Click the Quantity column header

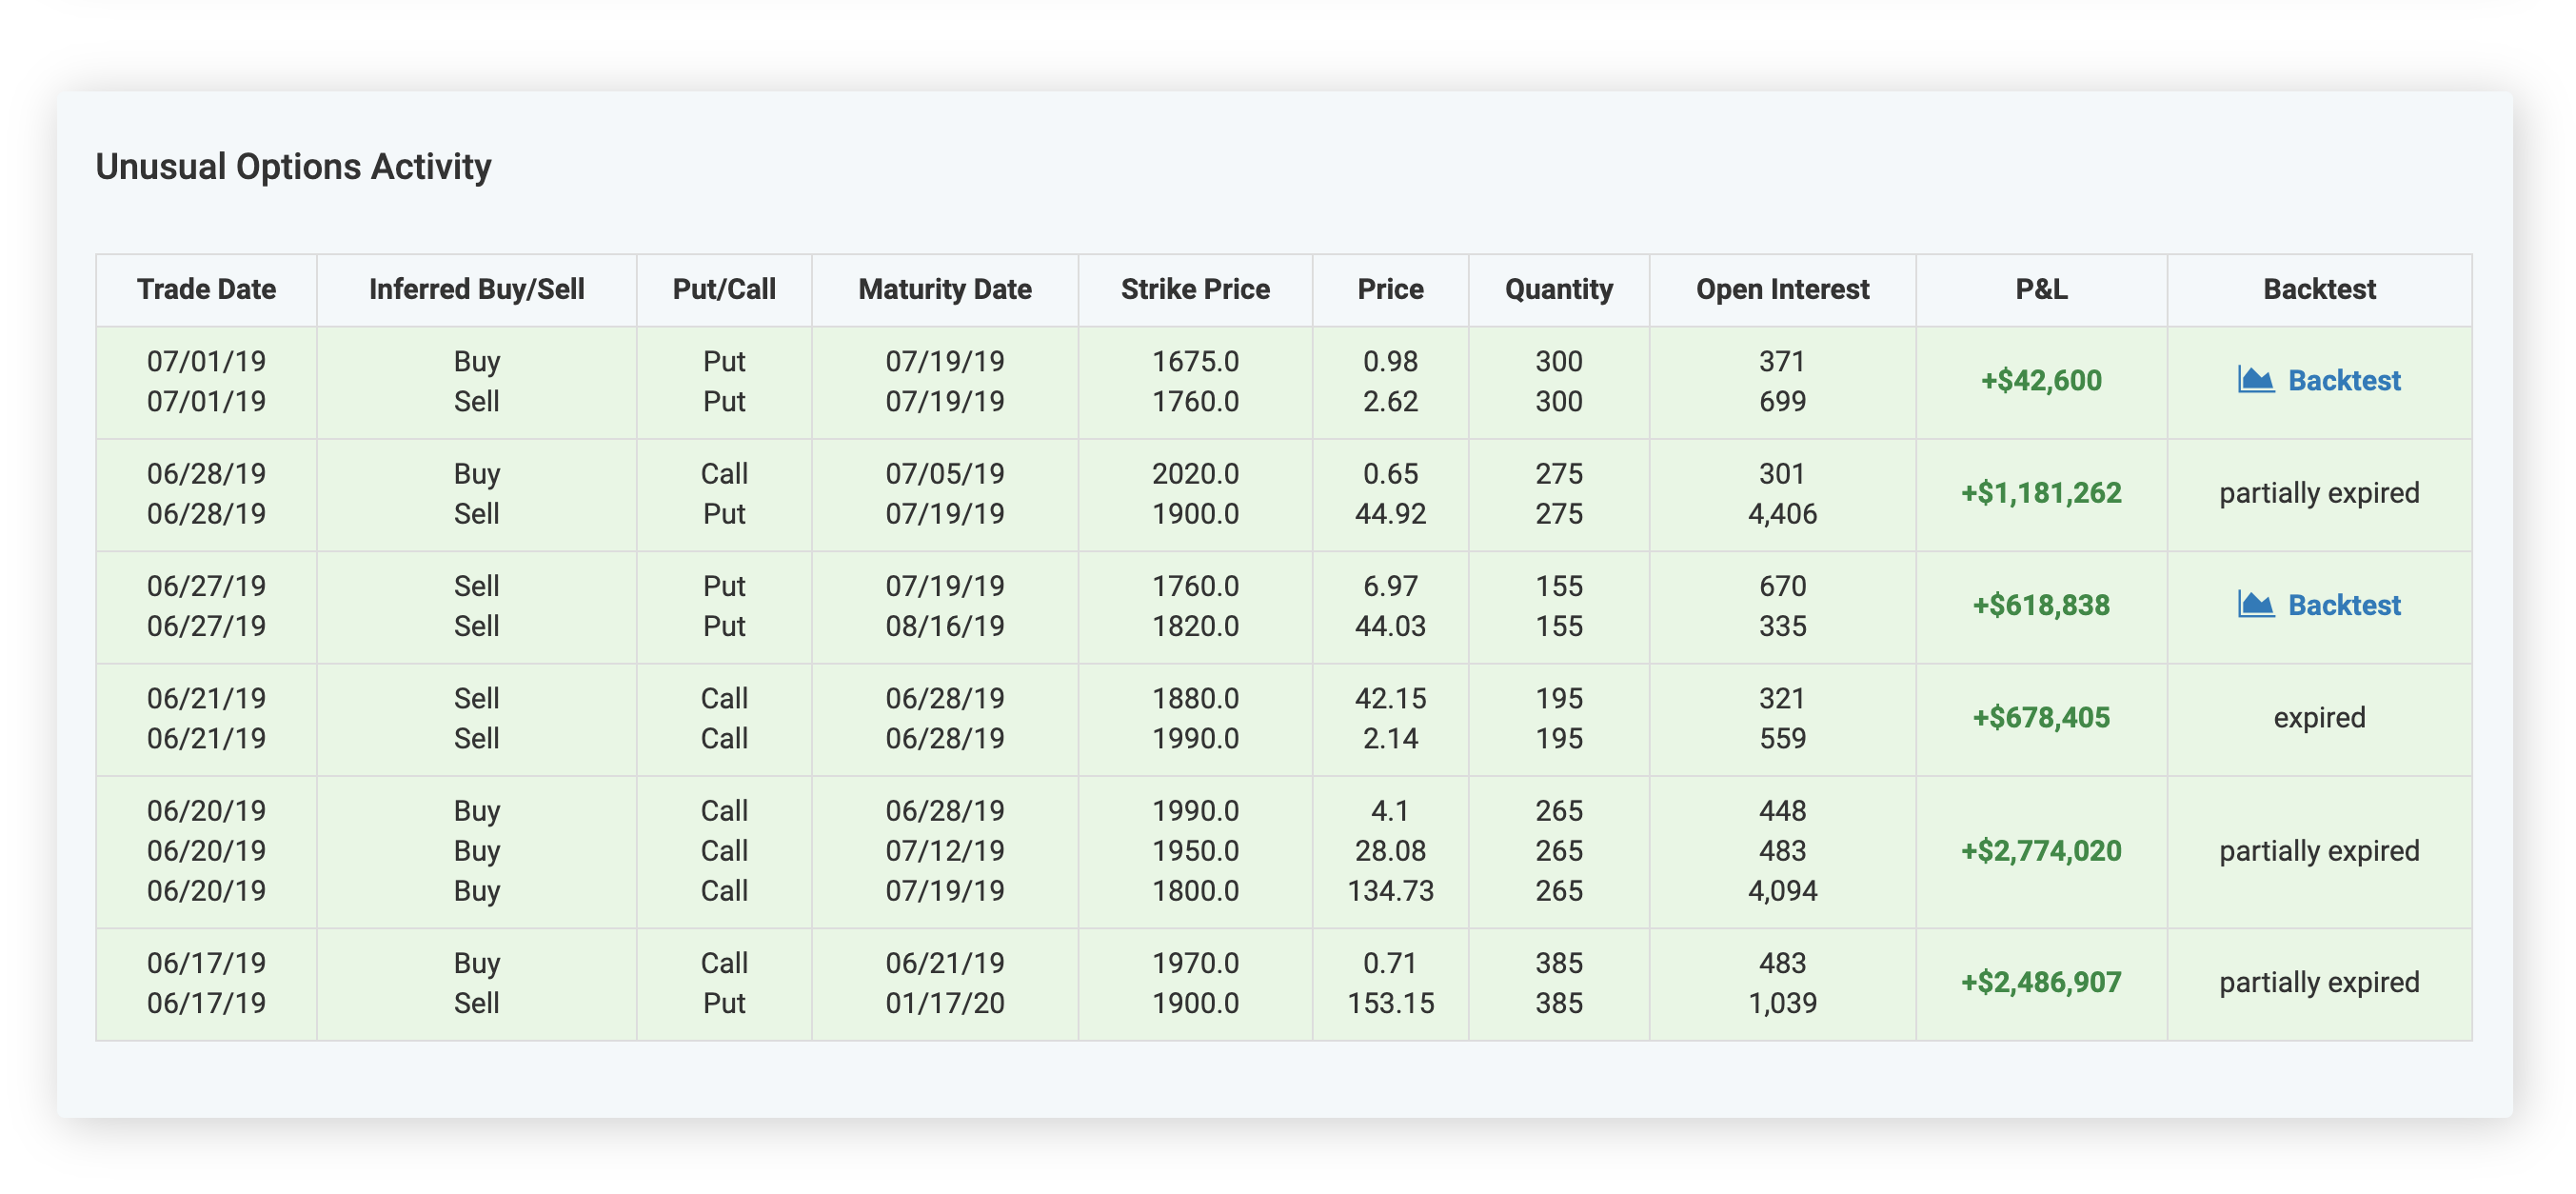[1558, 289]
